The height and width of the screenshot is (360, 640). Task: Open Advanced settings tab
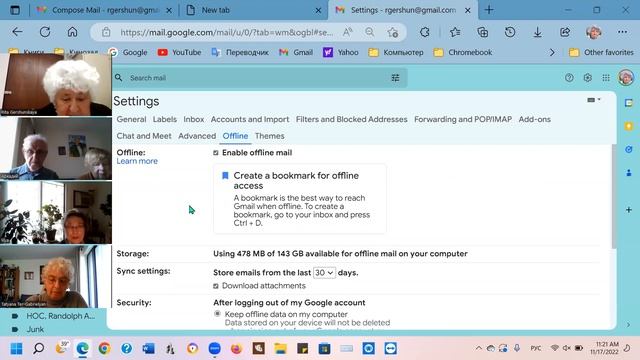pos(197,136)
